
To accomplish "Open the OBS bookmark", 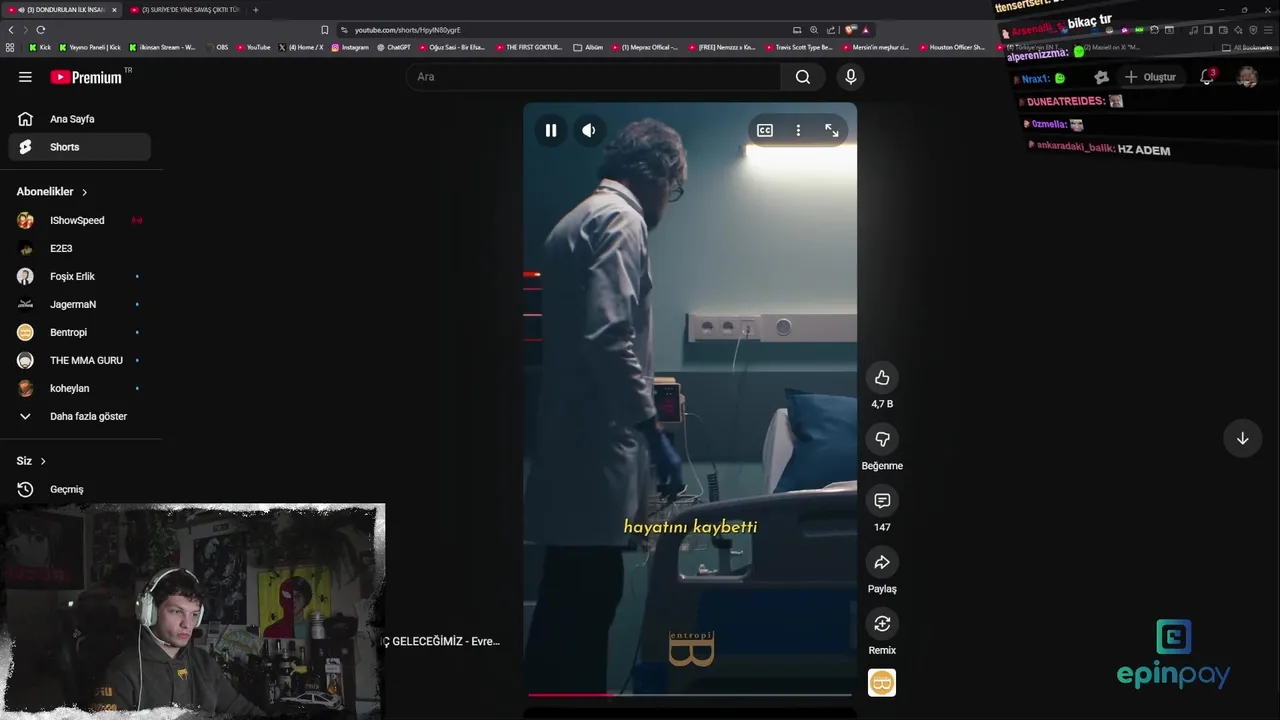I will click(x=217, y=47).
